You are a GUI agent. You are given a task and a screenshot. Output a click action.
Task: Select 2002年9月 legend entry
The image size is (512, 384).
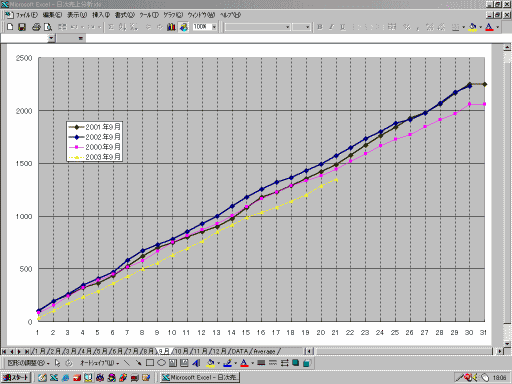point(94,137)
